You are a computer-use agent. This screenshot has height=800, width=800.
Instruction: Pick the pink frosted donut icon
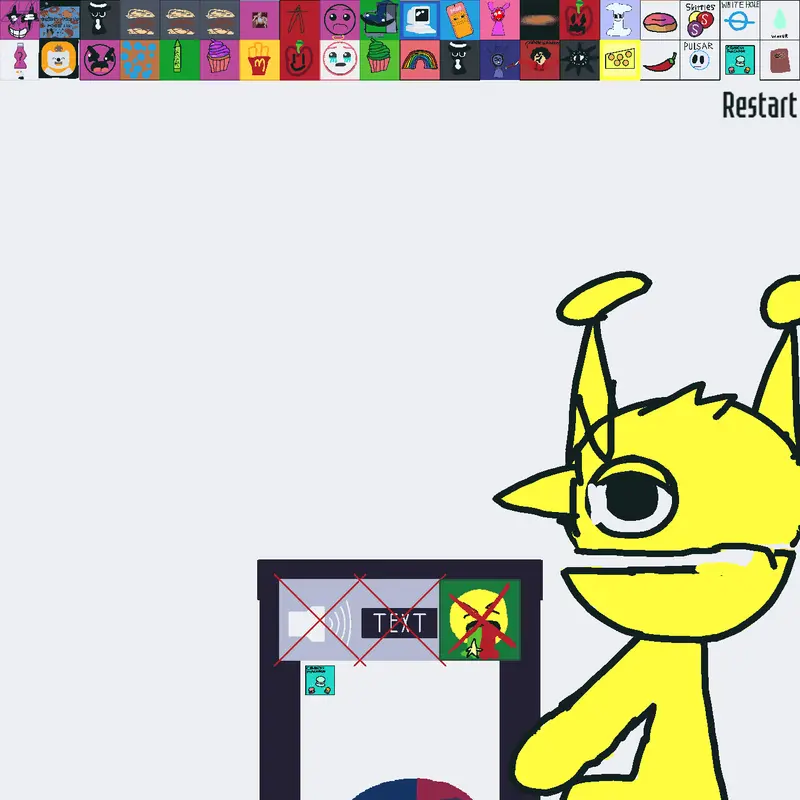pos(660,20)
